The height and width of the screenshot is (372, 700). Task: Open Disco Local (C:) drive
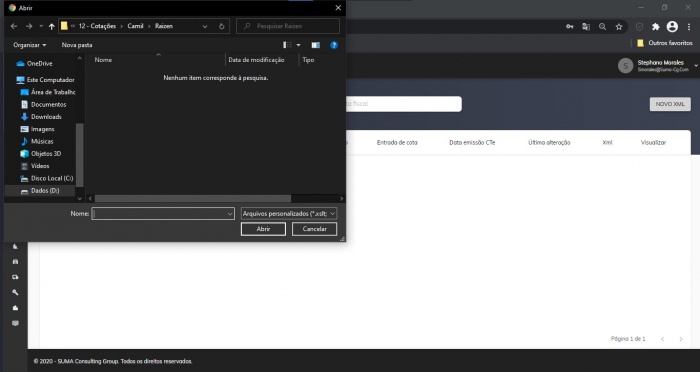[47, 178]
